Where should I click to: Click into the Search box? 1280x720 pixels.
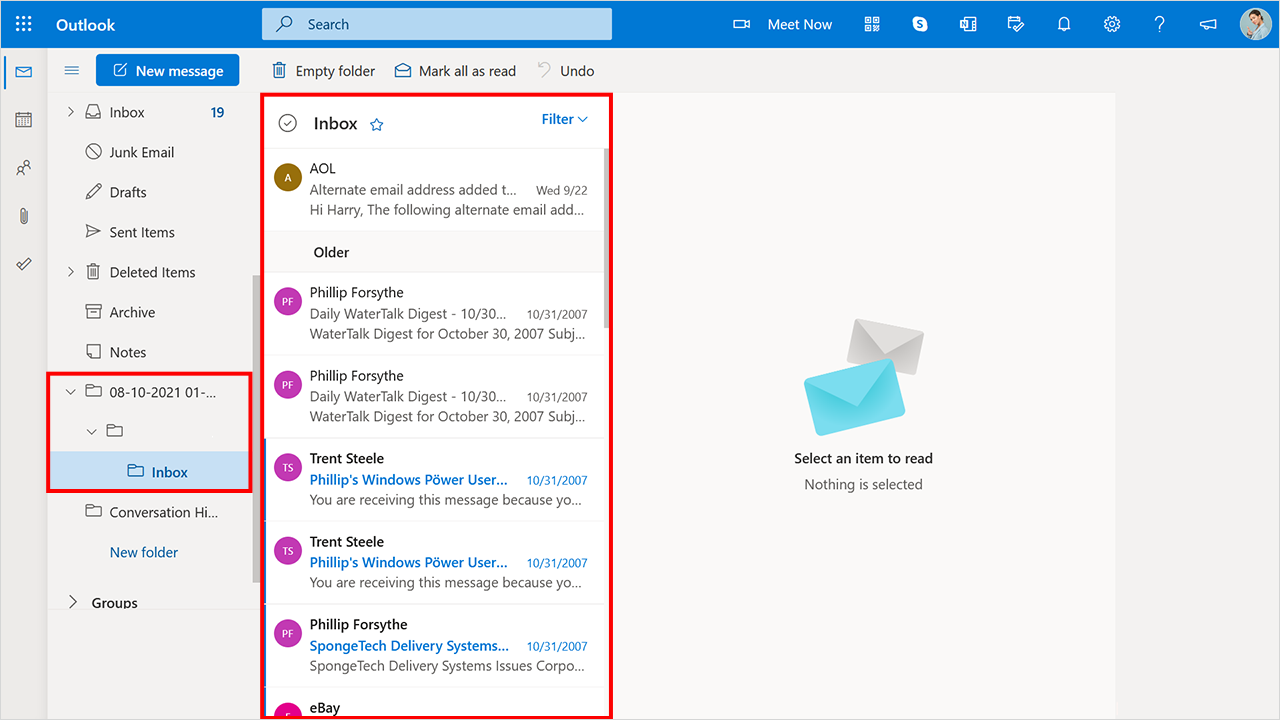[x=437, y=24]
